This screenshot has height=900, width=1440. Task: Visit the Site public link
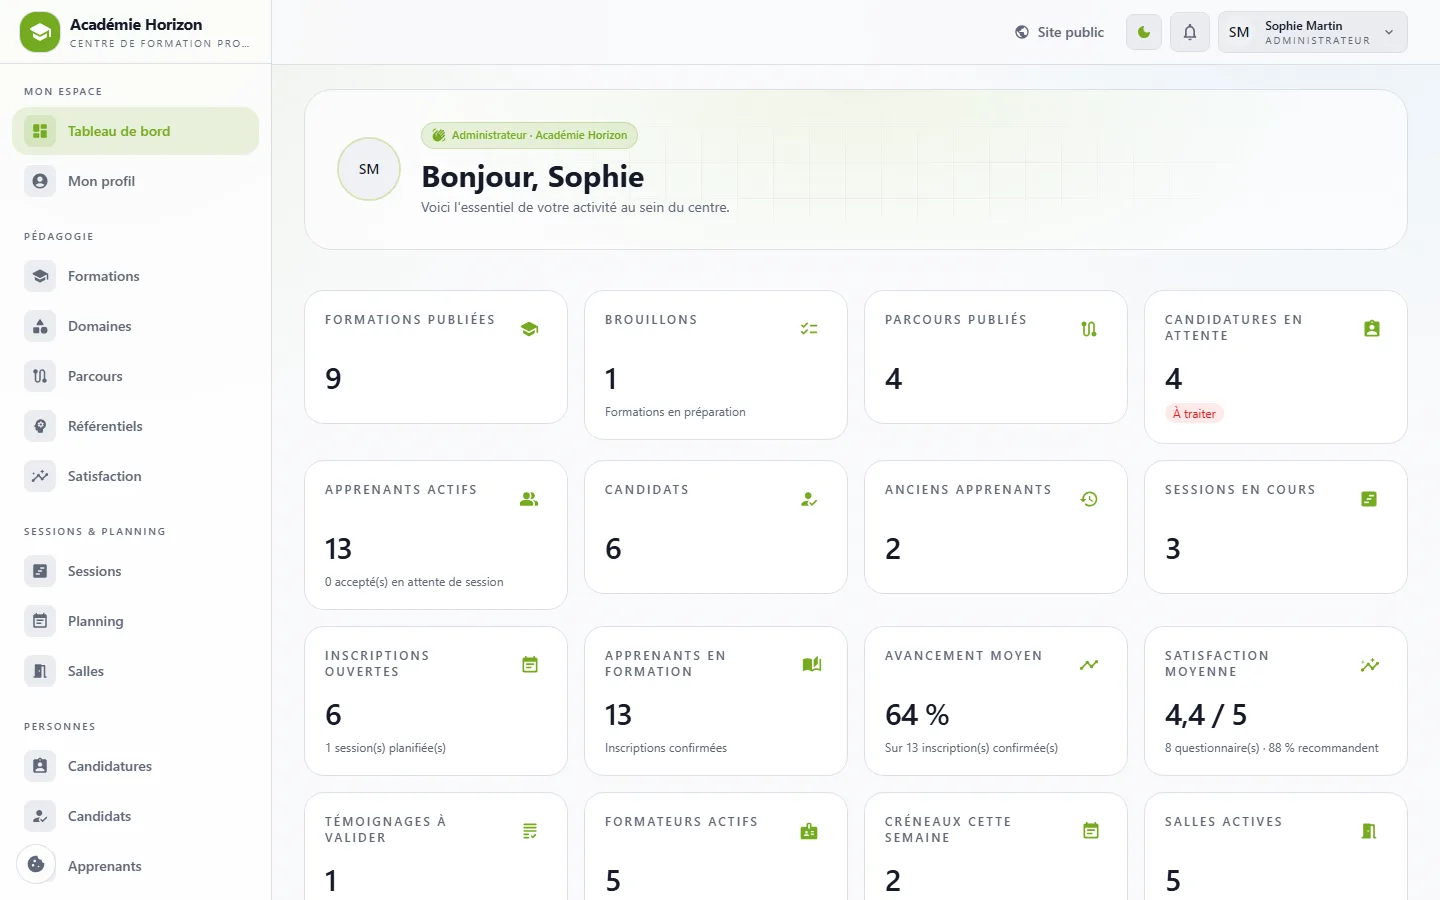(1059, 32)
